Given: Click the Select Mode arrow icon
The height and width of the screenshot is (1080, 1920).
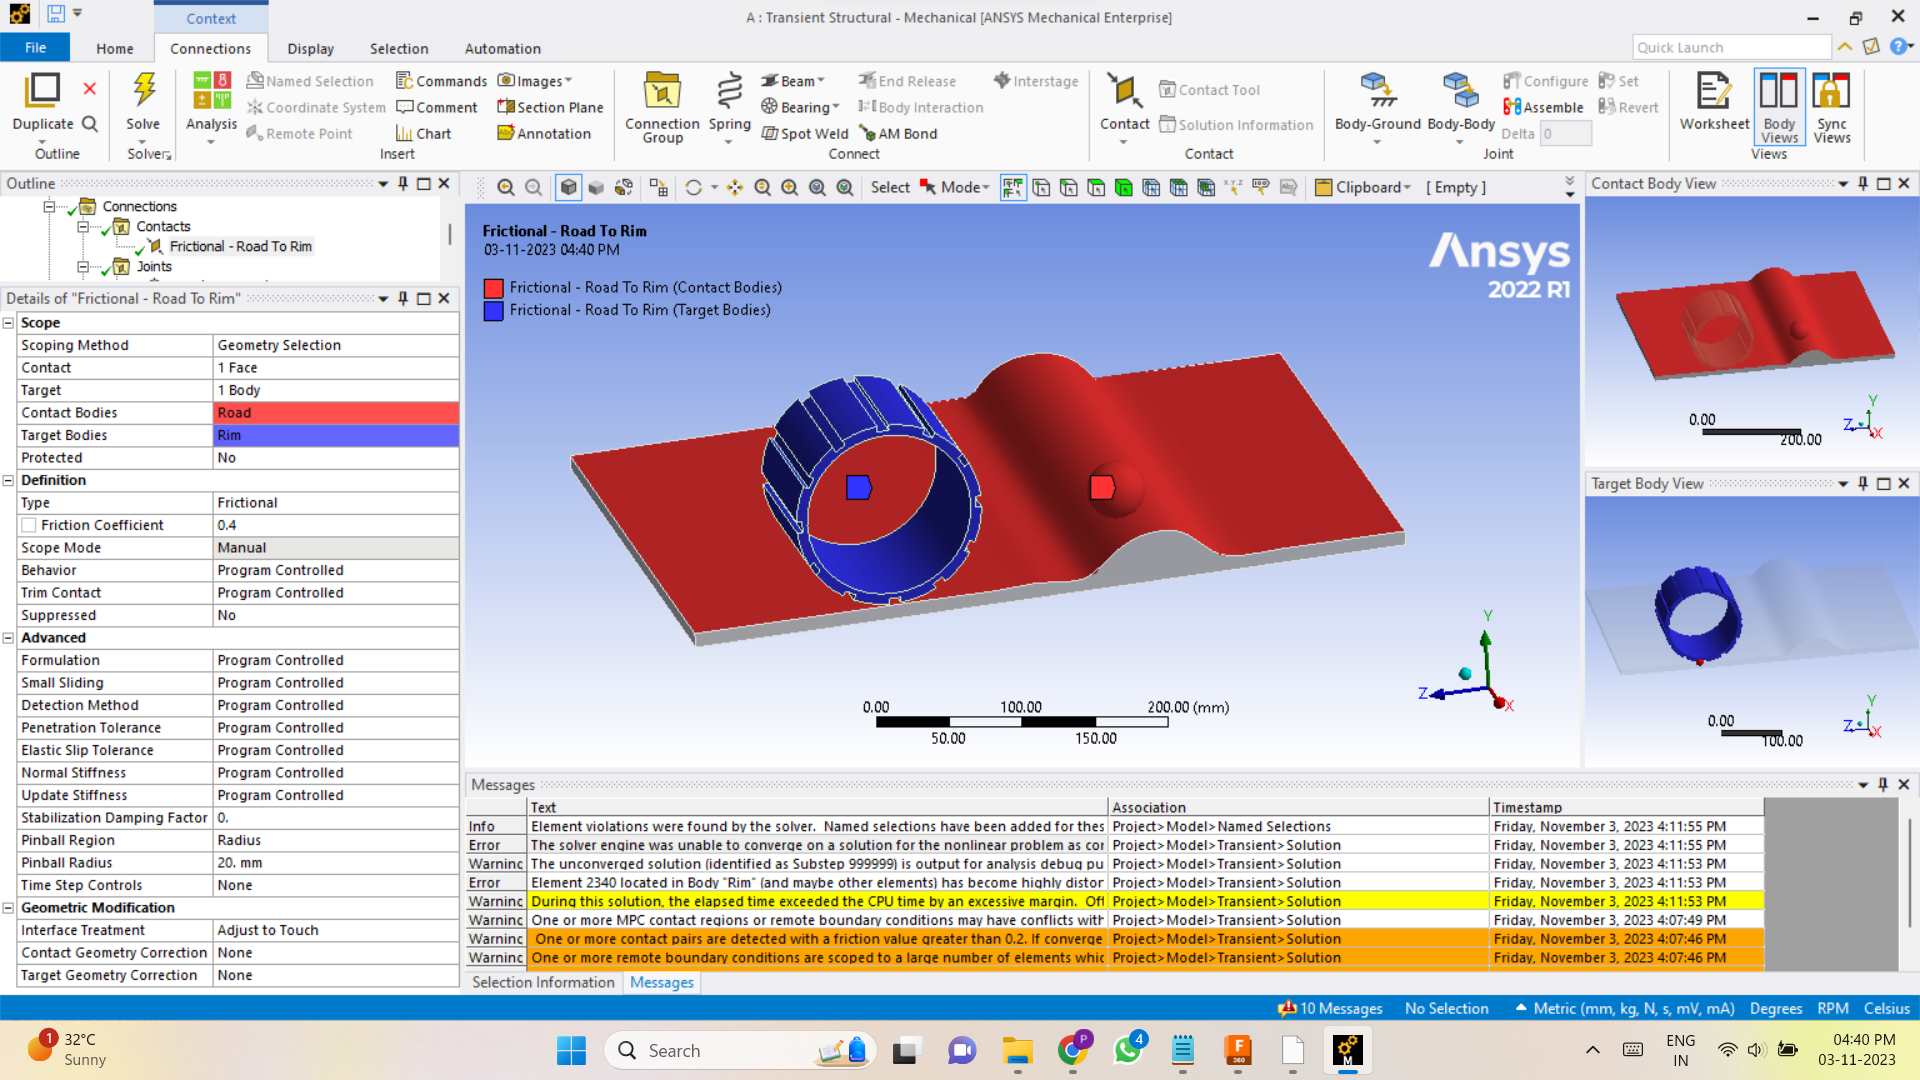Looking at the screenshot, I should tap(928, 188).
